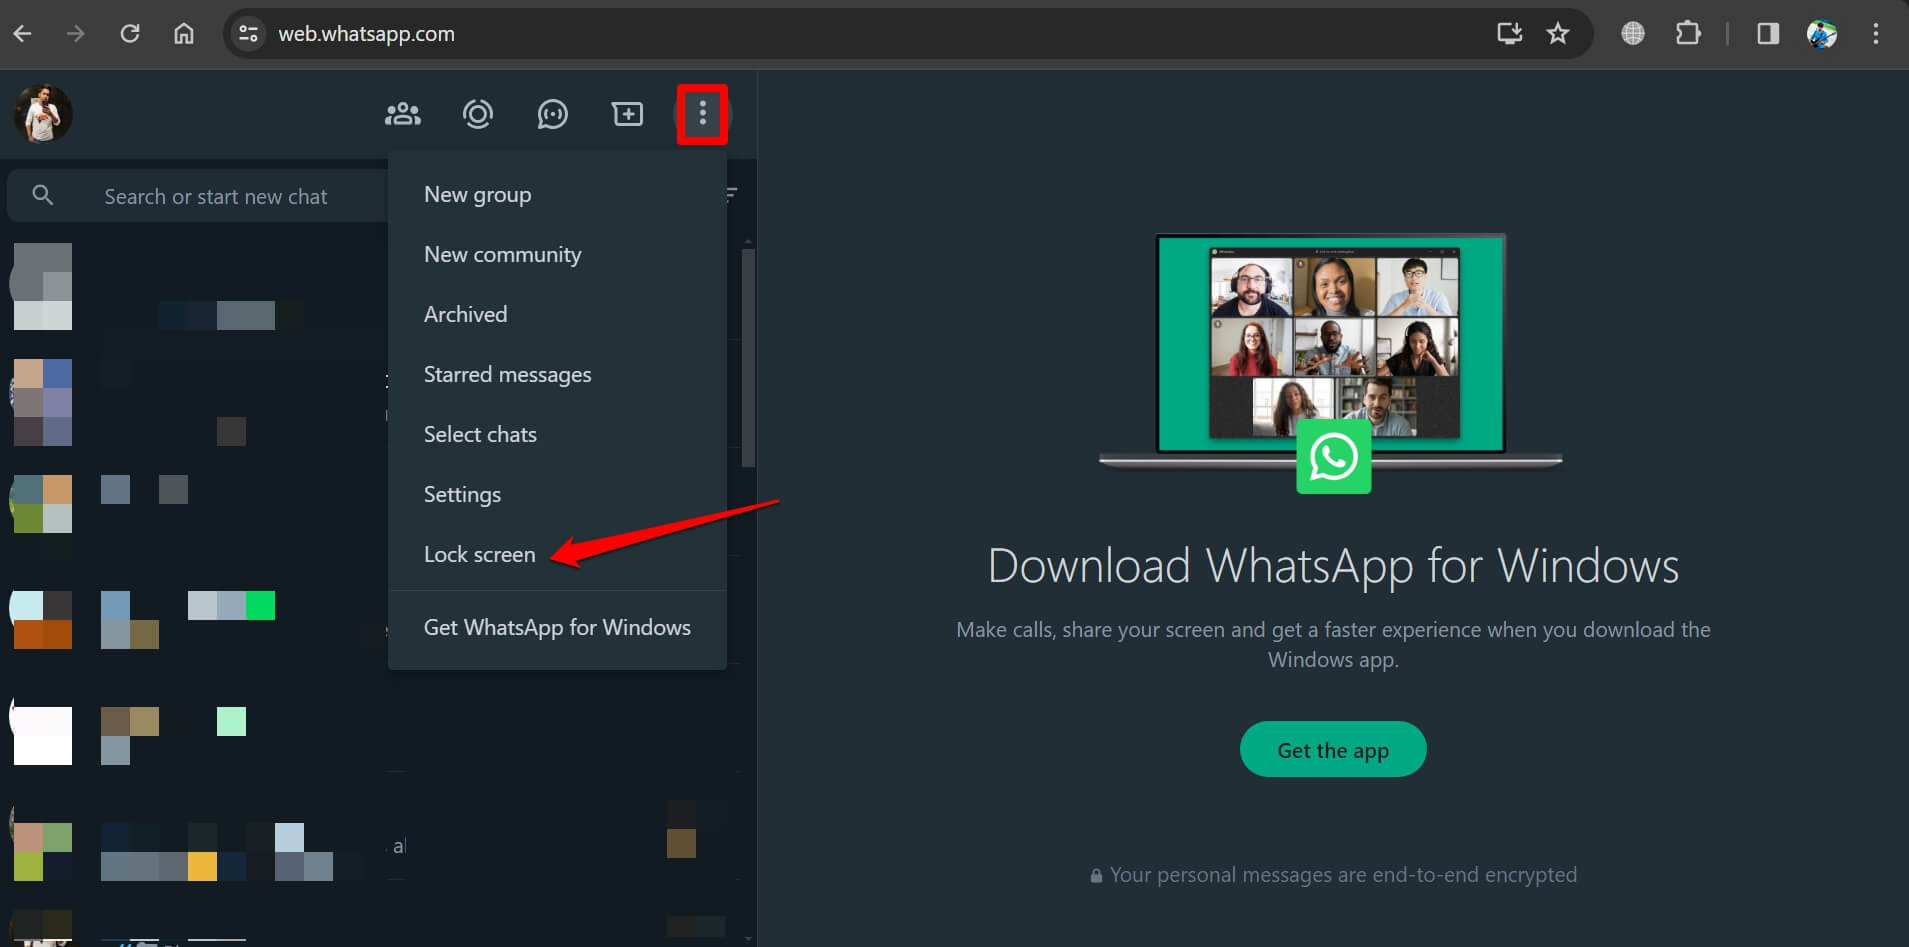Click the Download WhatsApp for Windows heading
The image size is (1909, 947).
pyautogui.click(x=1333, y=566)
